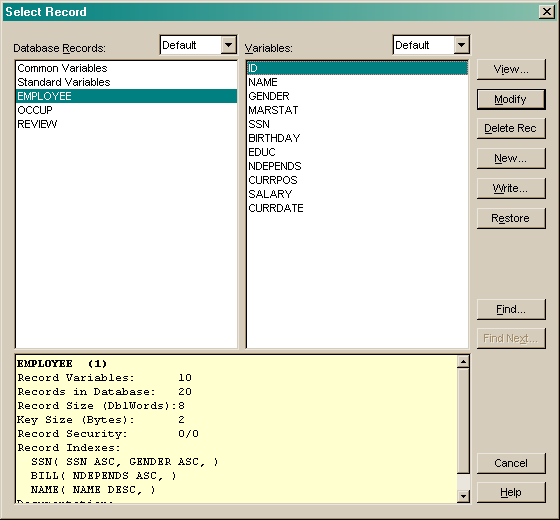Click the Records in Database: 20 line
Viewport: 560px width, 520px height.
(x=104, y=391)
